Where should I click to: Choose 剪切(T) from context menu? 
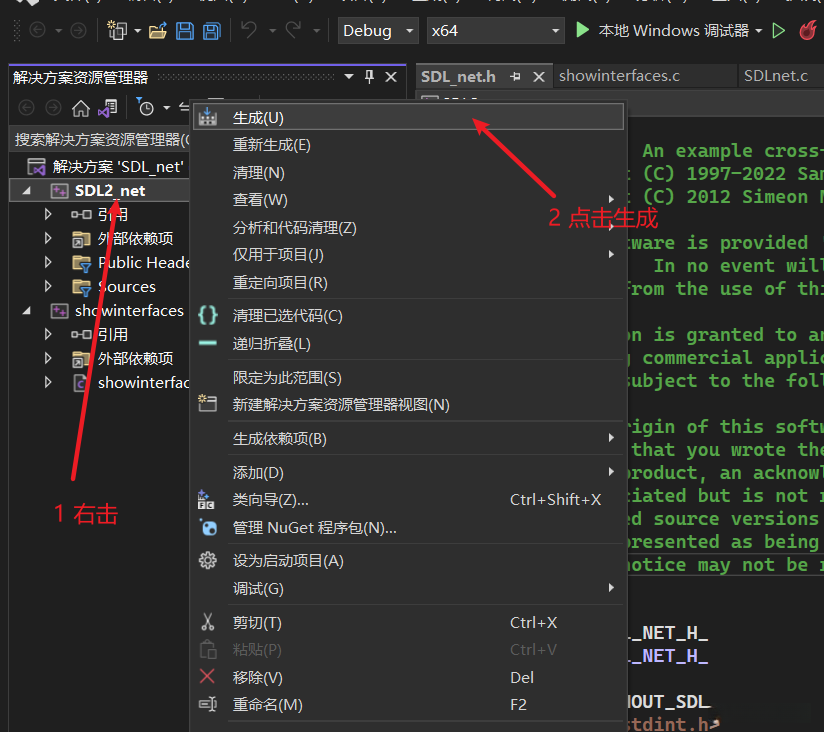408,623
